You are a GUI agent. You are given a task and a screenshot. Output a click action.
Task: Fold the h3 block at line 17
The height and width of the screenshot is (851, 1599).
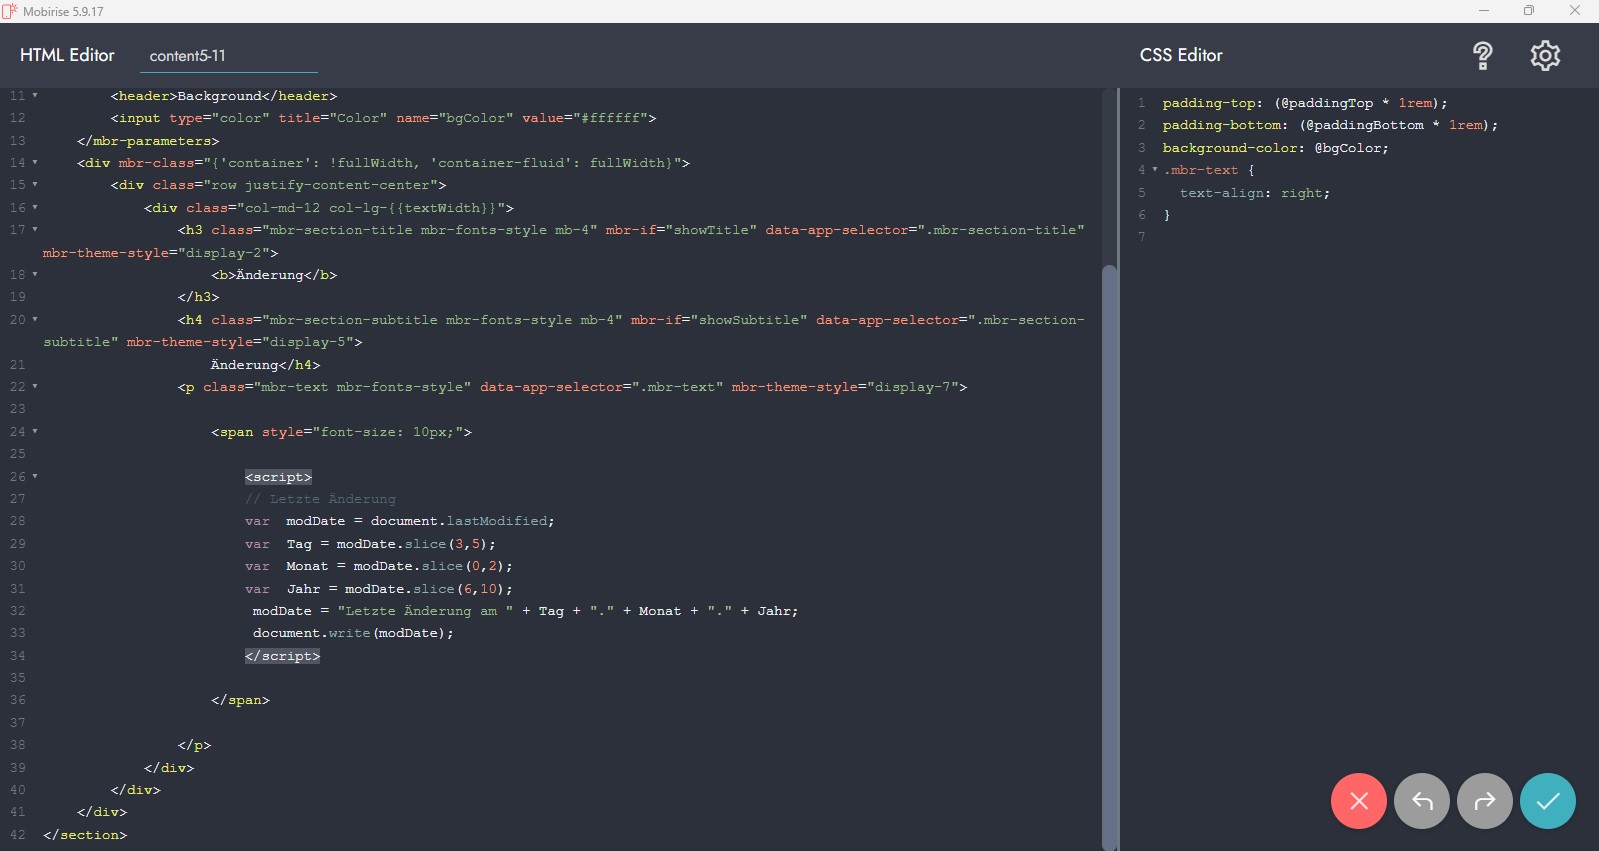[x=35, y=230]
